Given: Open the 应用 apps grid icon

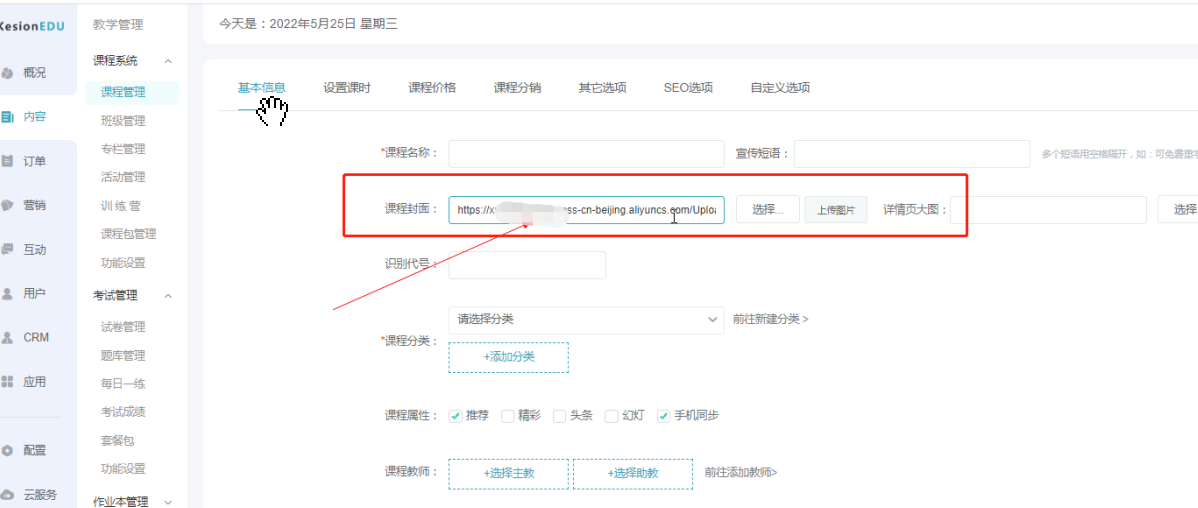Looking at the screenshot, I should point(8,382).
